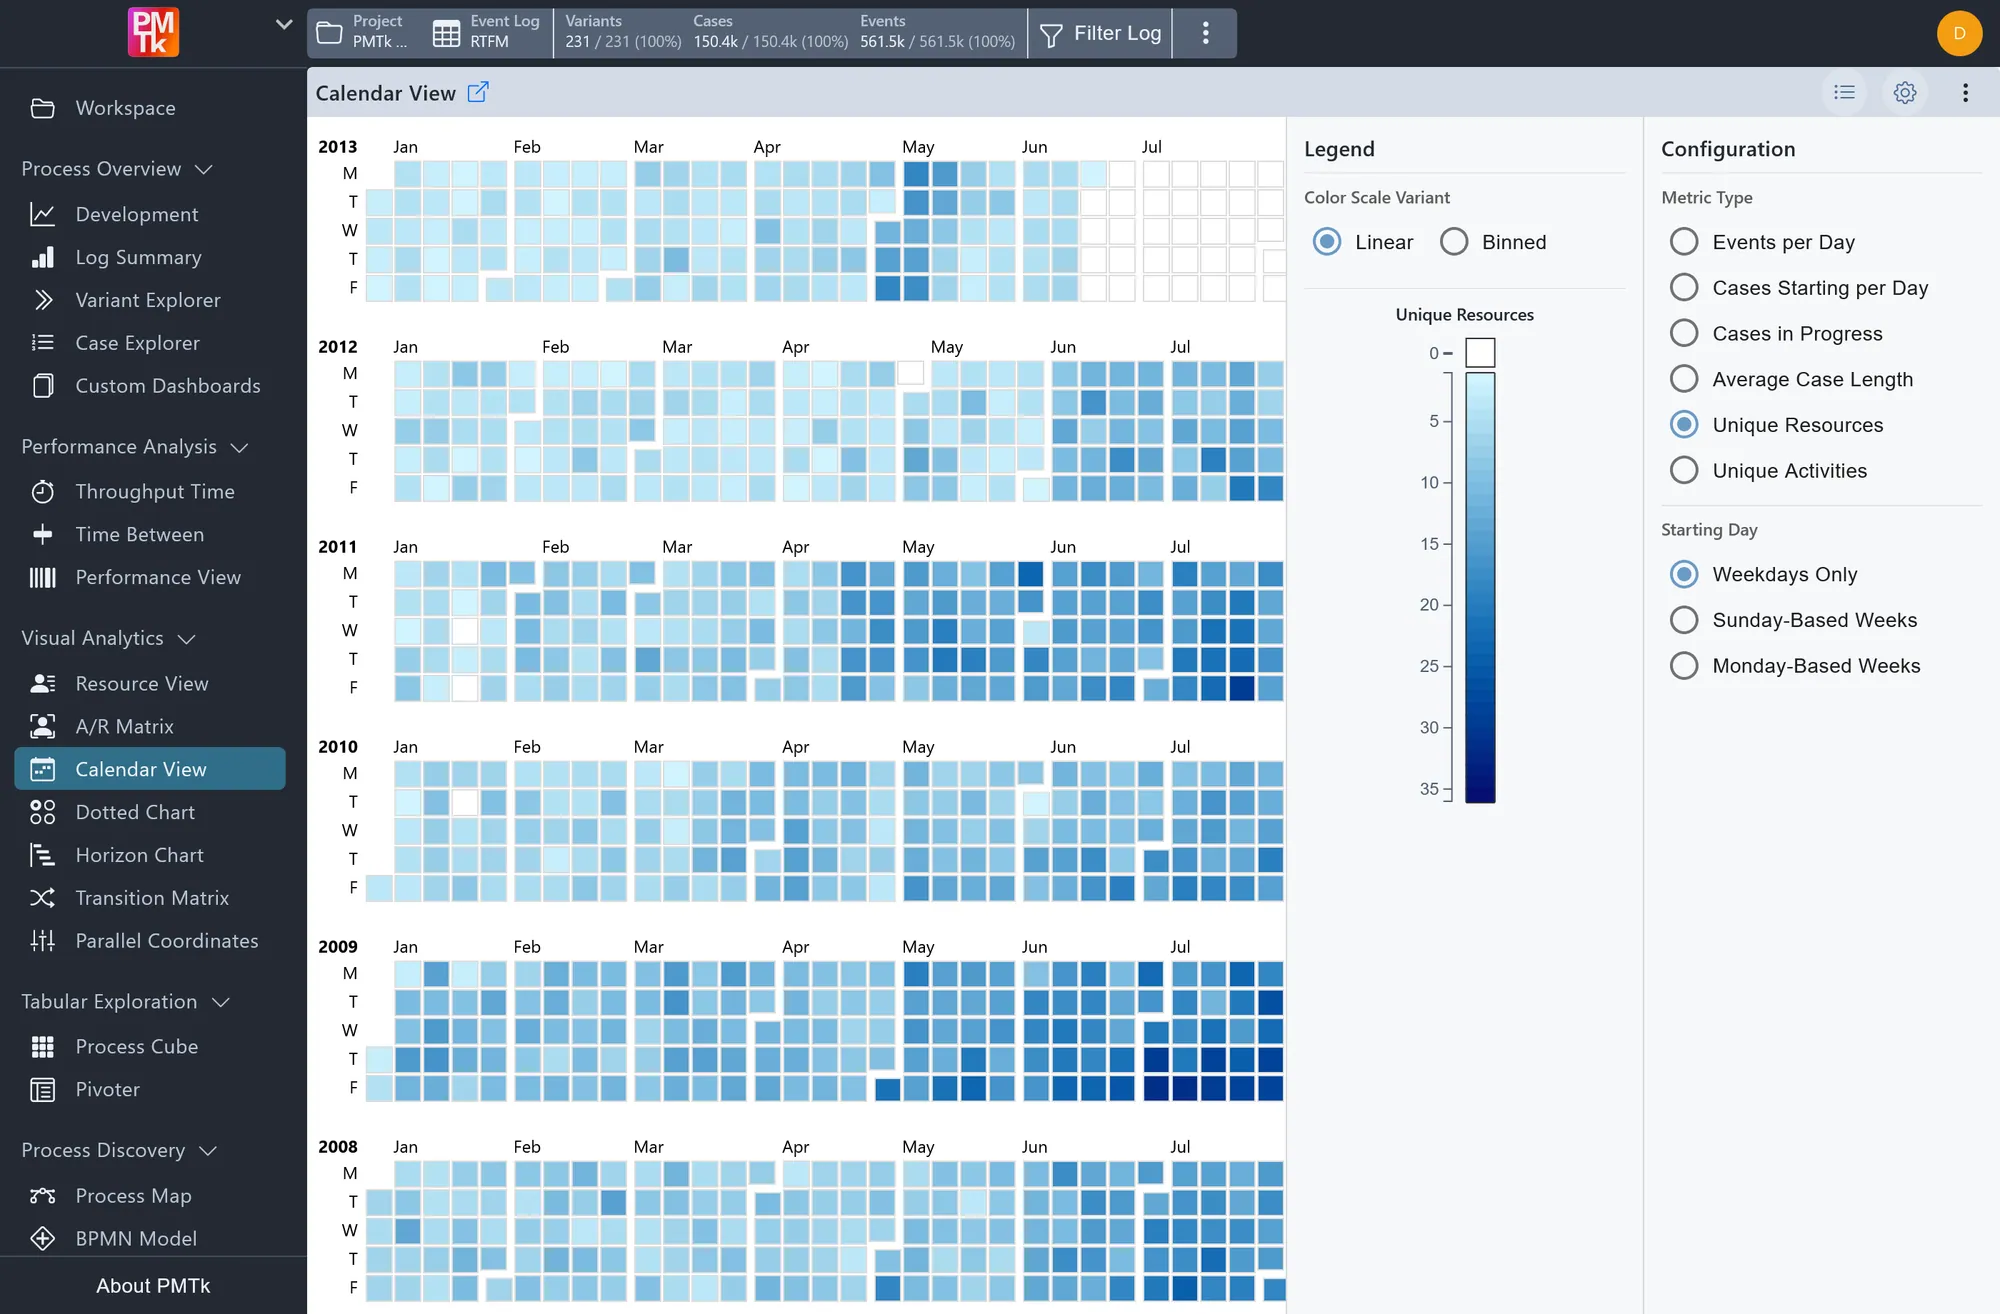Open the A/R Matrix menu item

(x=150, y=727)
